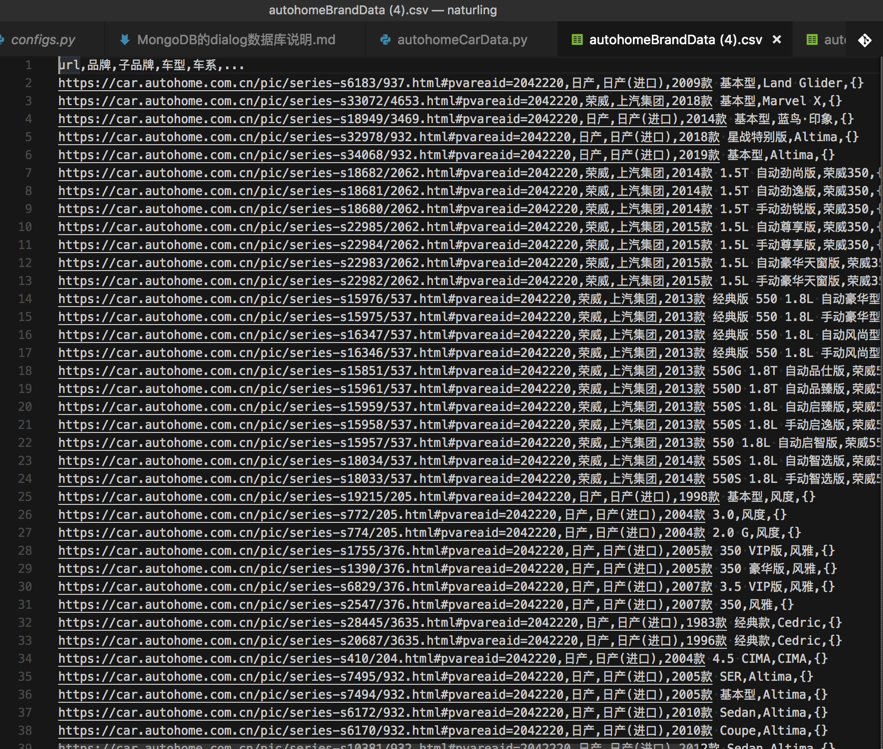Image resolution: width=883 pixels, height=749 pixels.
Task: Click 'Sedan,Altima' text on line 37
Action: [763, 713]
